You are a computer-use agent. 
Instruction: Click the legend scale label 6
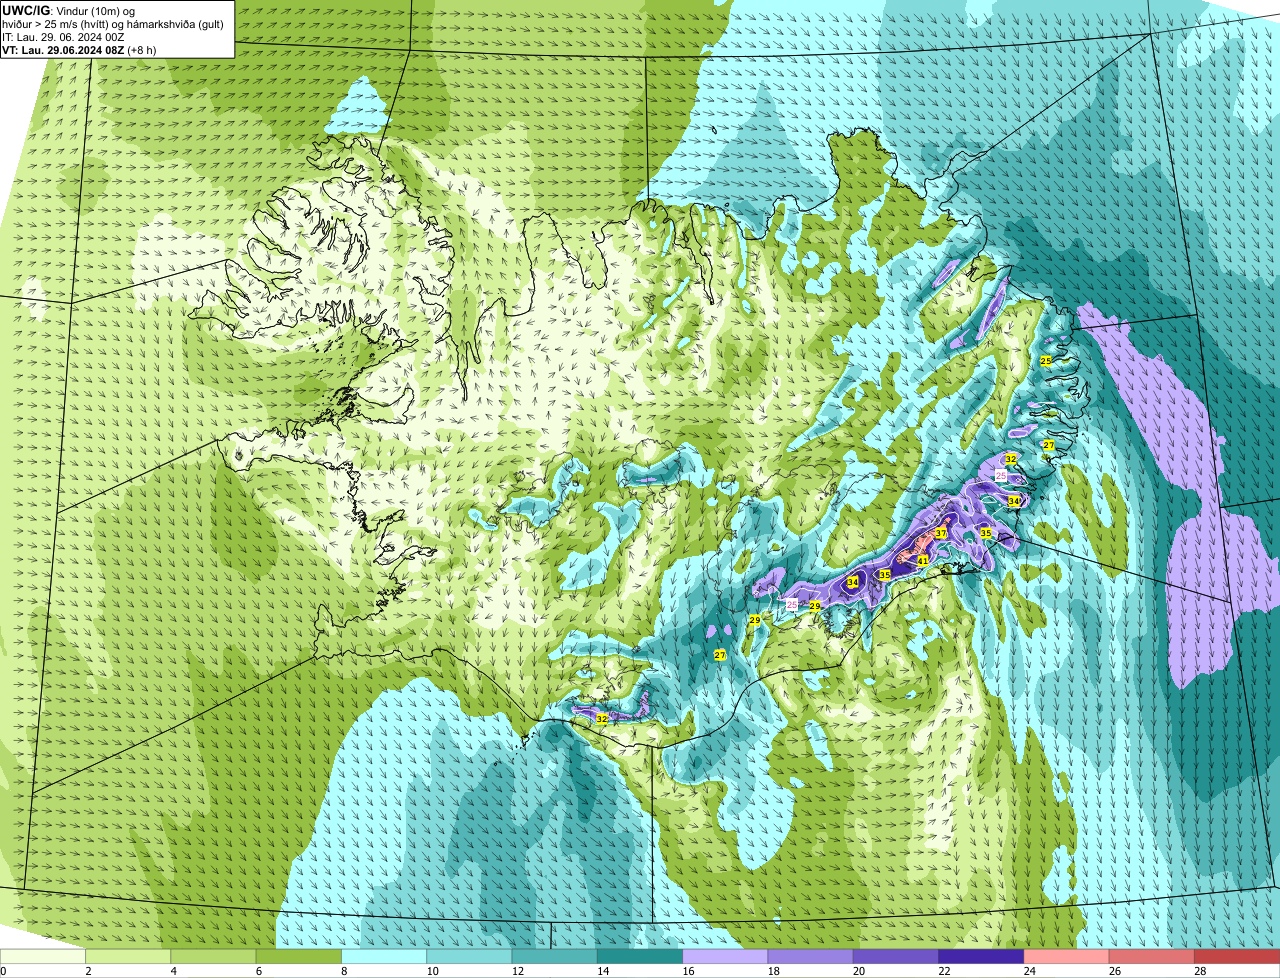[258, 971]
